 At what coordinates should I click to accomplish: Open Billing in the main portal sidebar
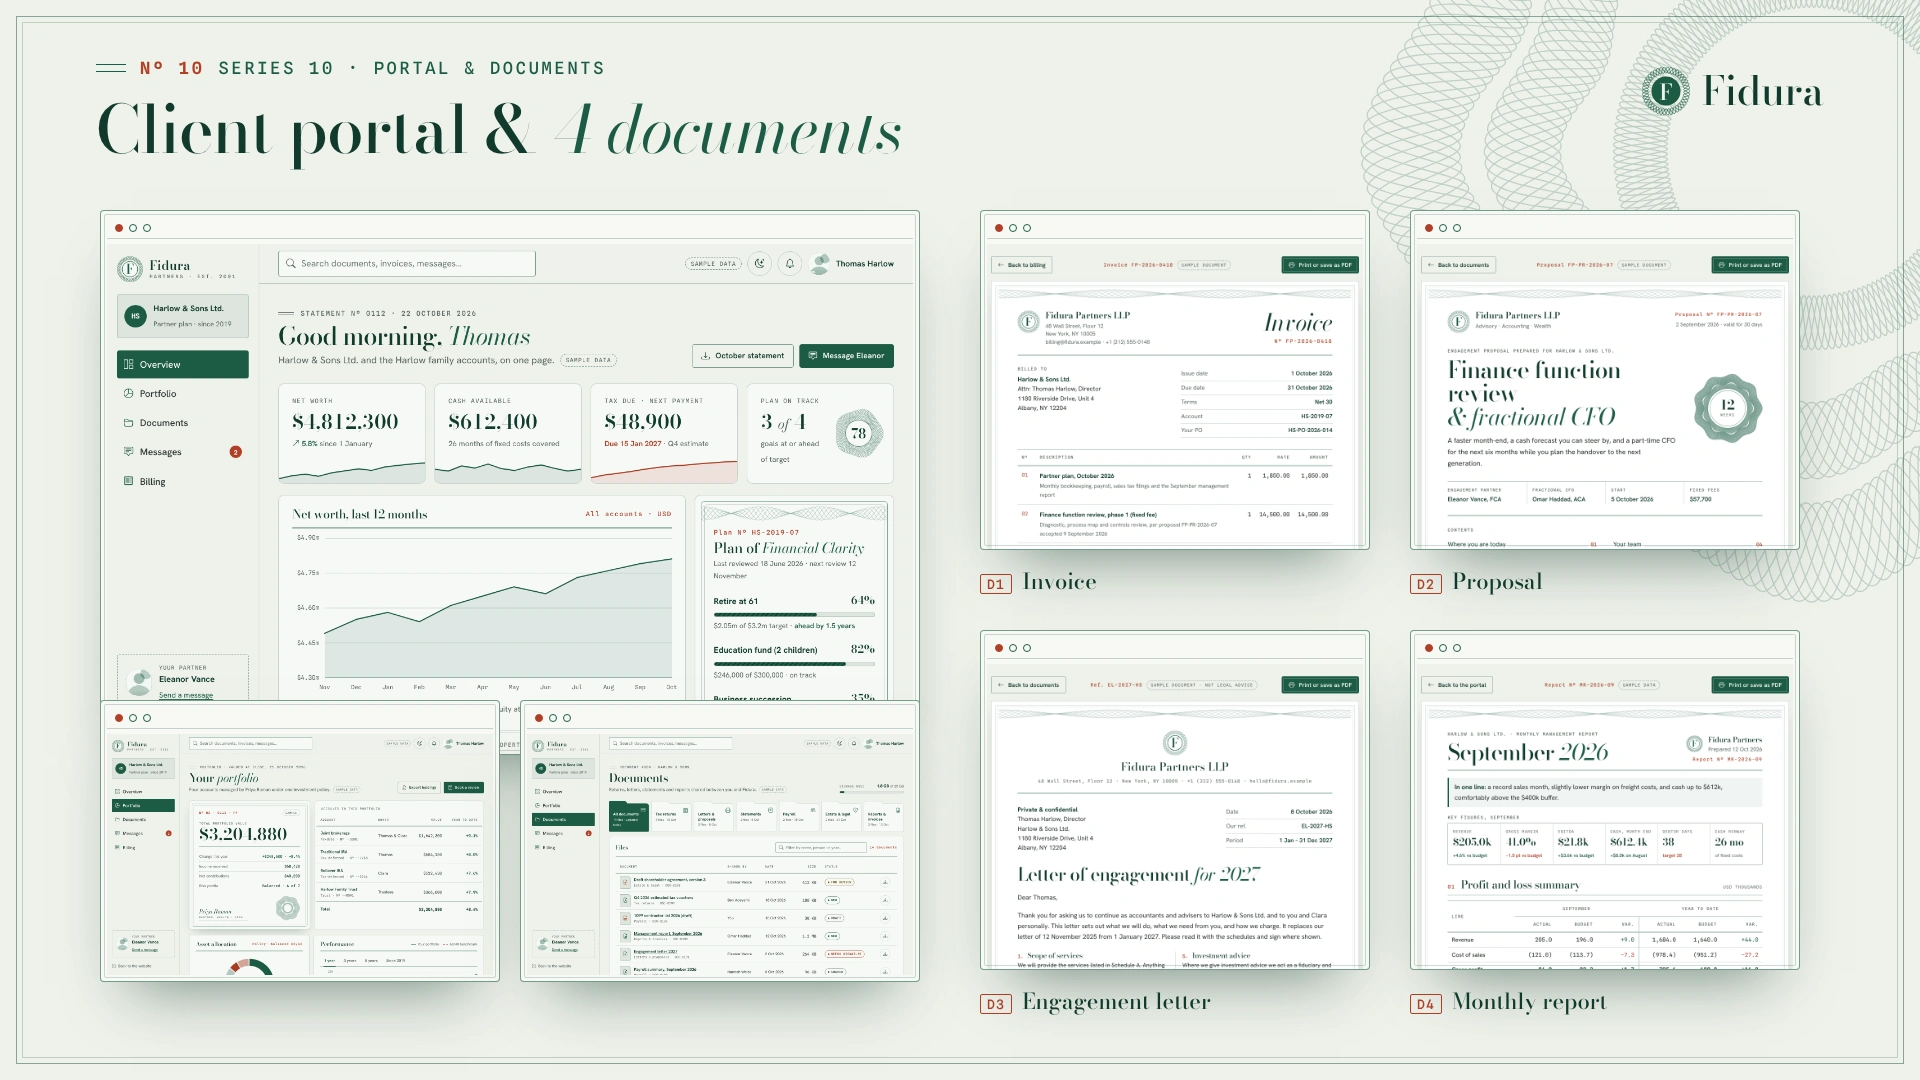[x=182, y=481]
